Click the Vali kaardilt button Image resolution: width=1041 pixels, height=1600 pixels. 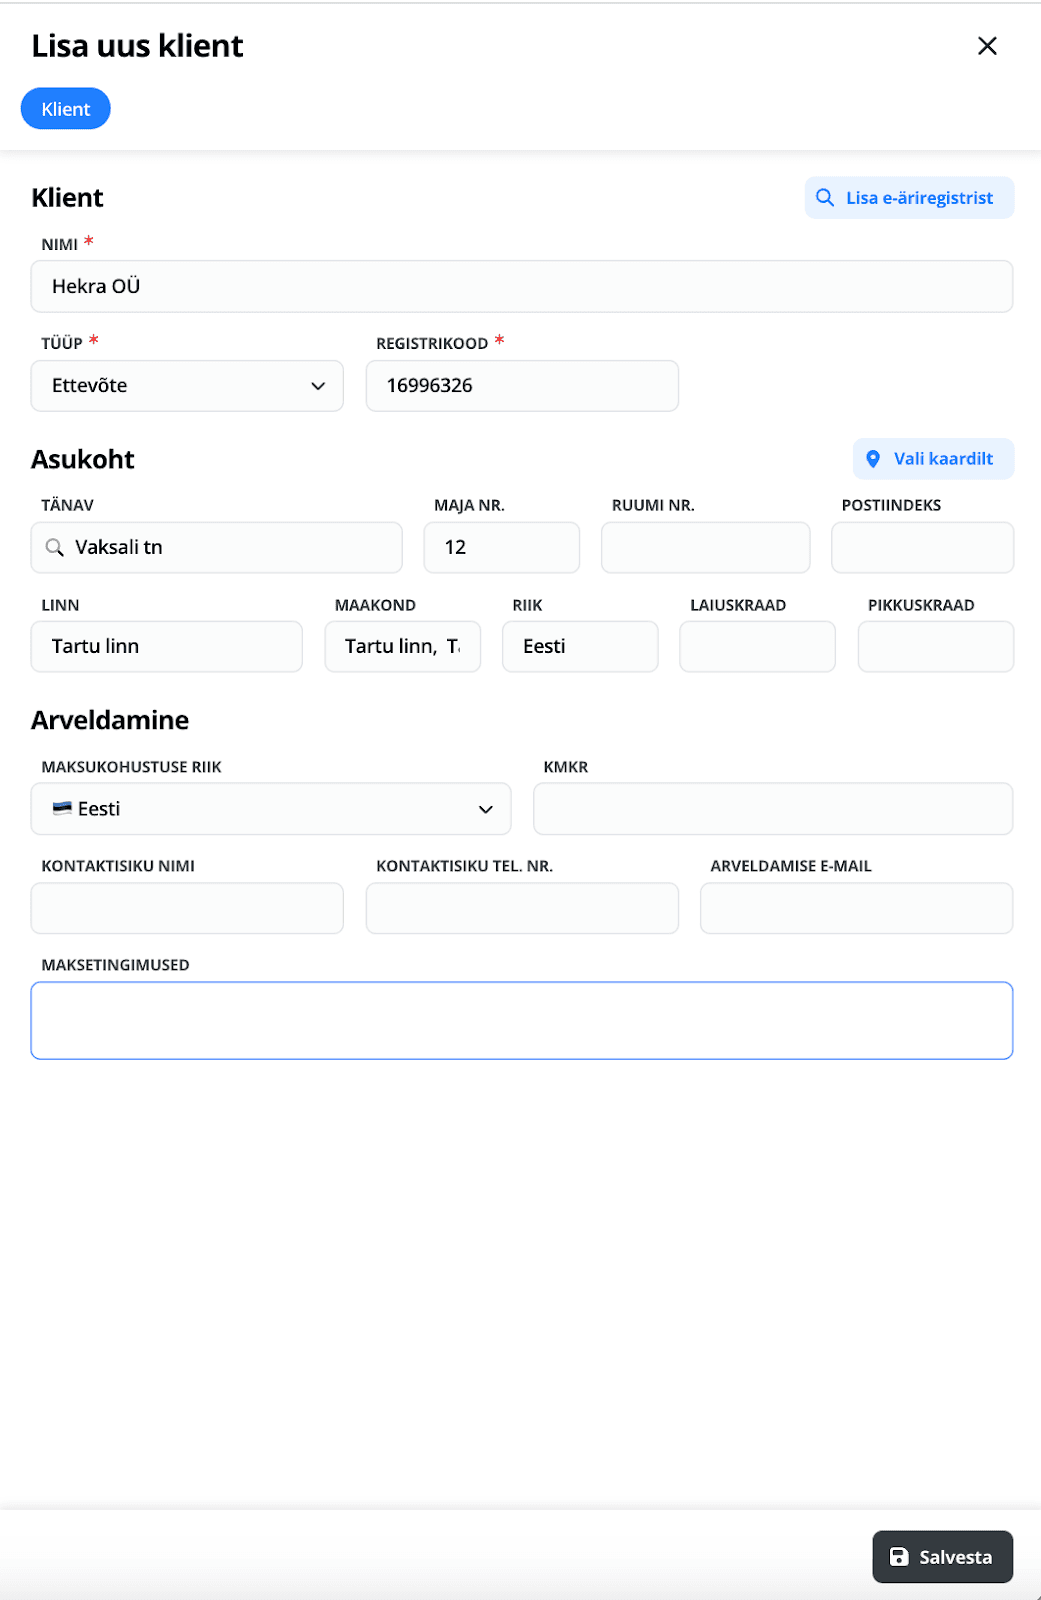tap(933, 459)
